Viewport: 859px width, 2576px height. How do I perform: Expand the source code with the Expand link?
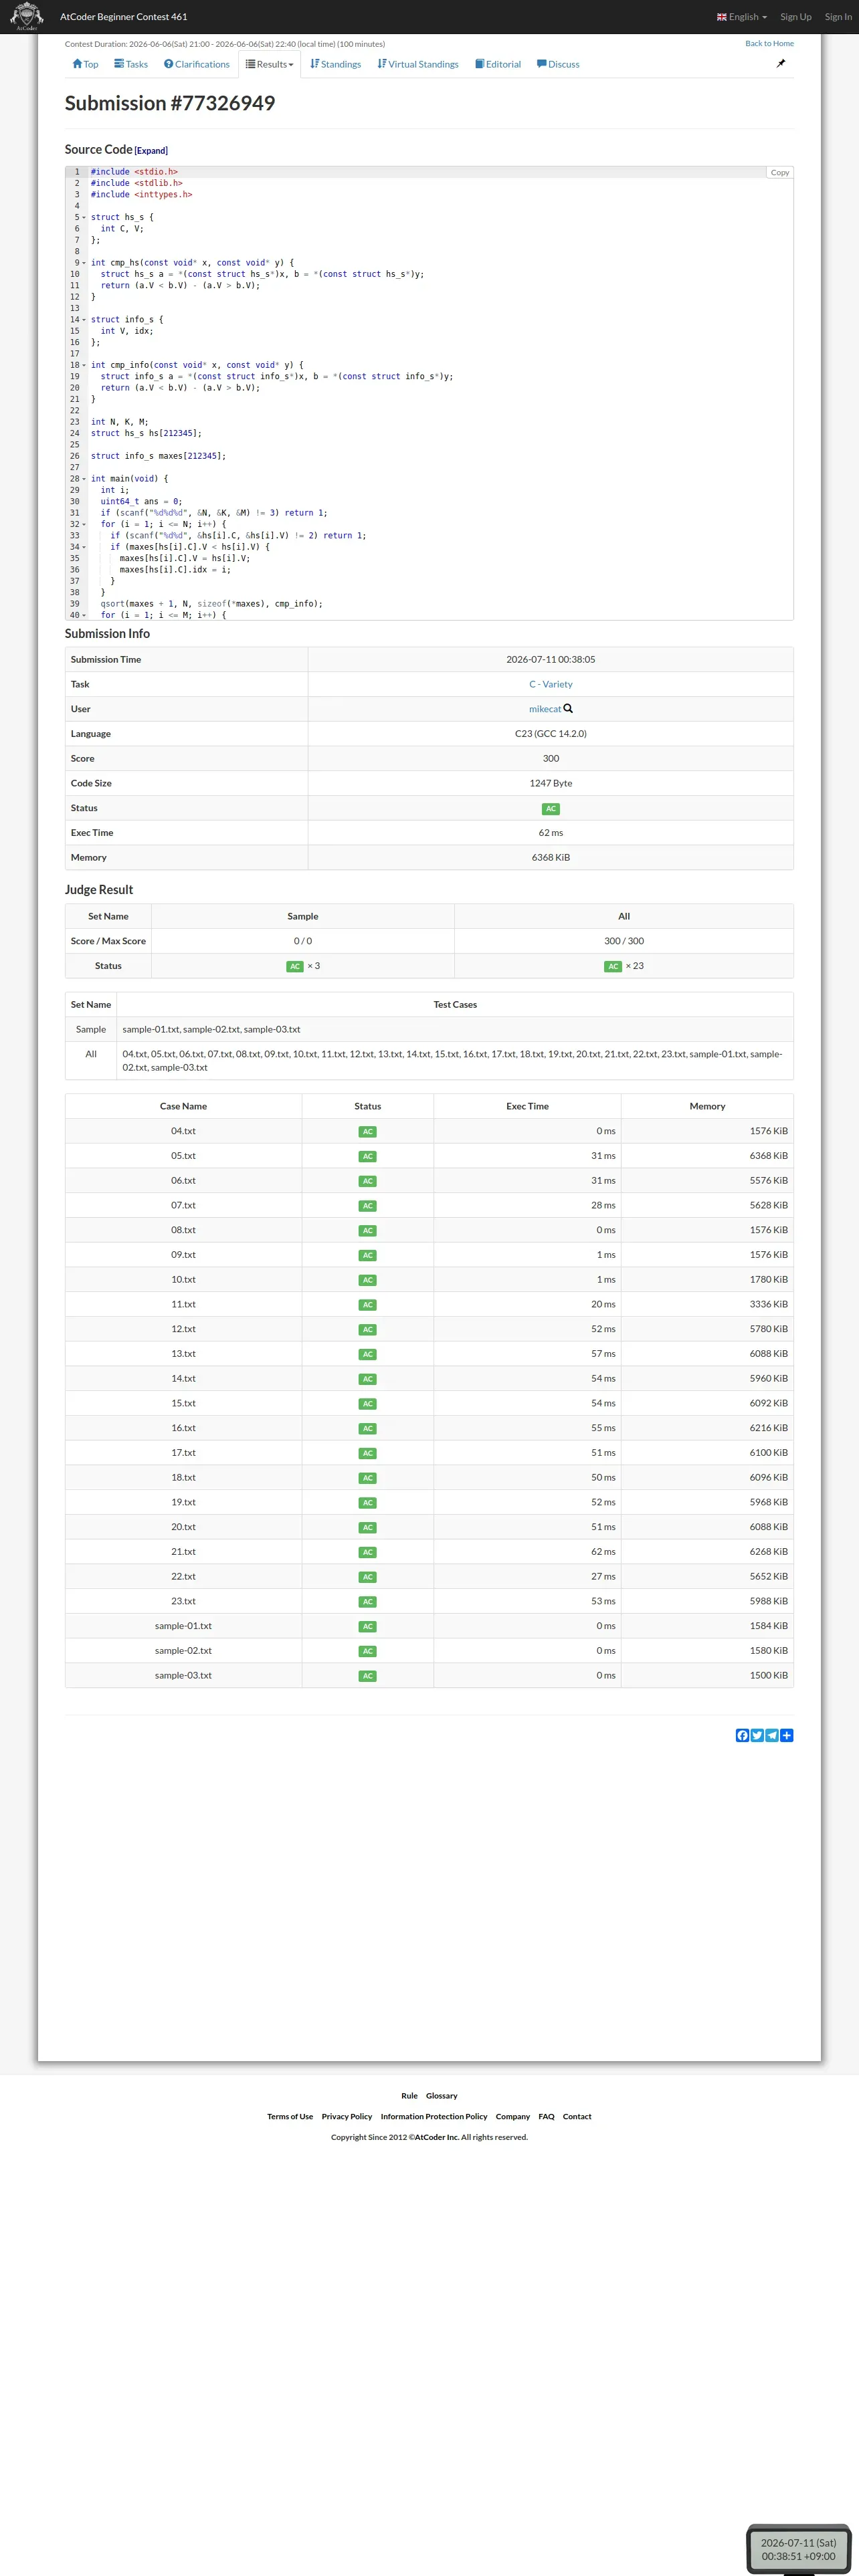(x=151, y=151)
